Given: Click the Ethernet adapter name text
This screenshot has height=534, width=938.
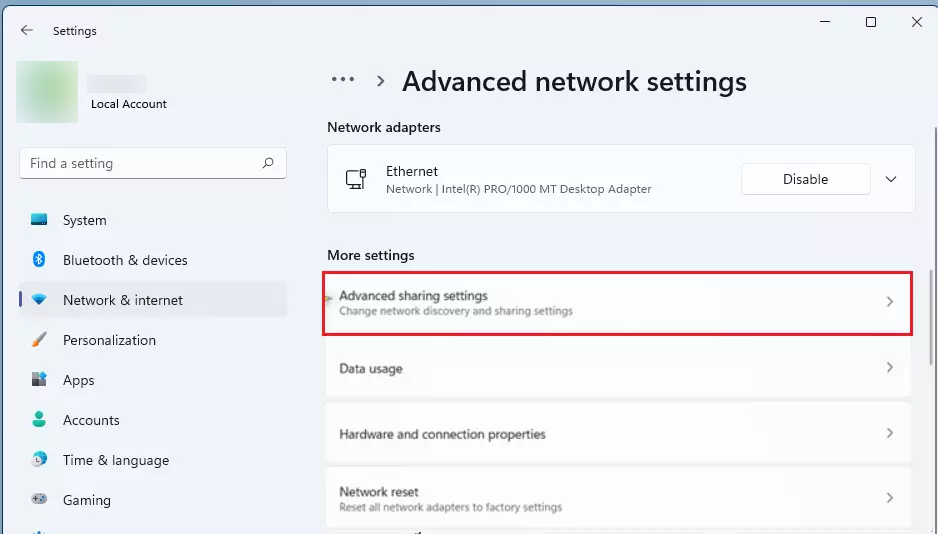Looking at the screenshot, I should coord(412,171).
